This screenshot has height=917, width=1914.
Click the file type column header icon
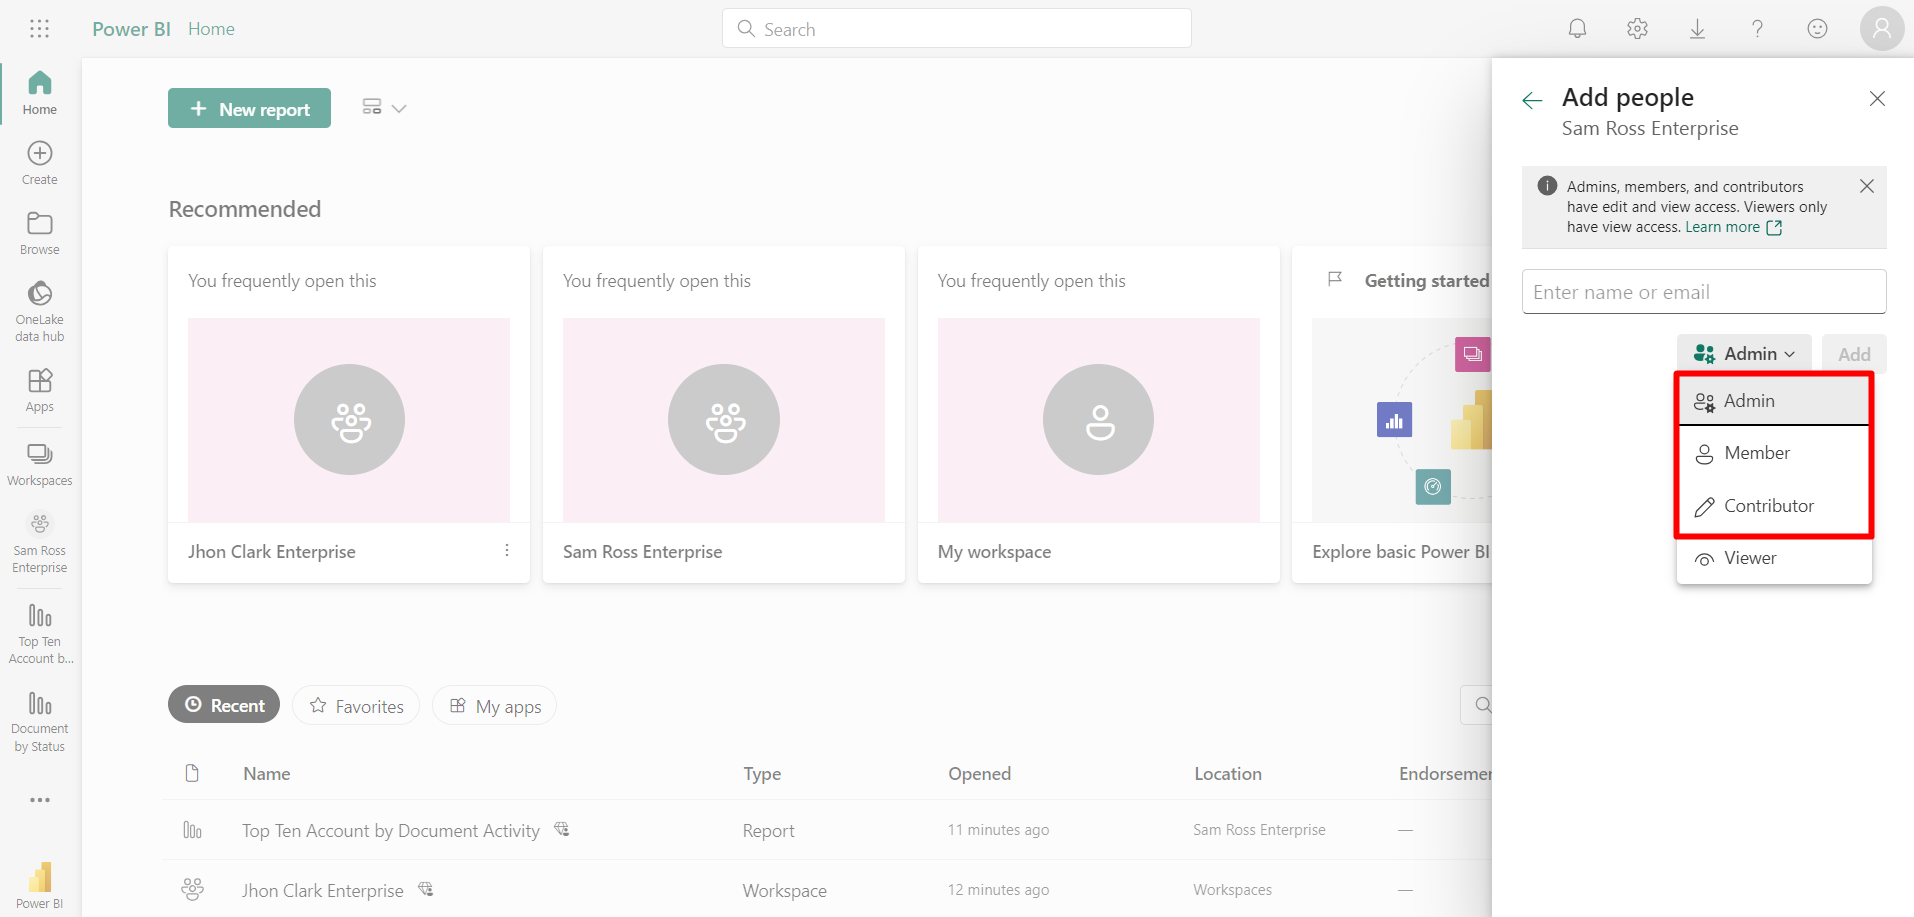192,773
